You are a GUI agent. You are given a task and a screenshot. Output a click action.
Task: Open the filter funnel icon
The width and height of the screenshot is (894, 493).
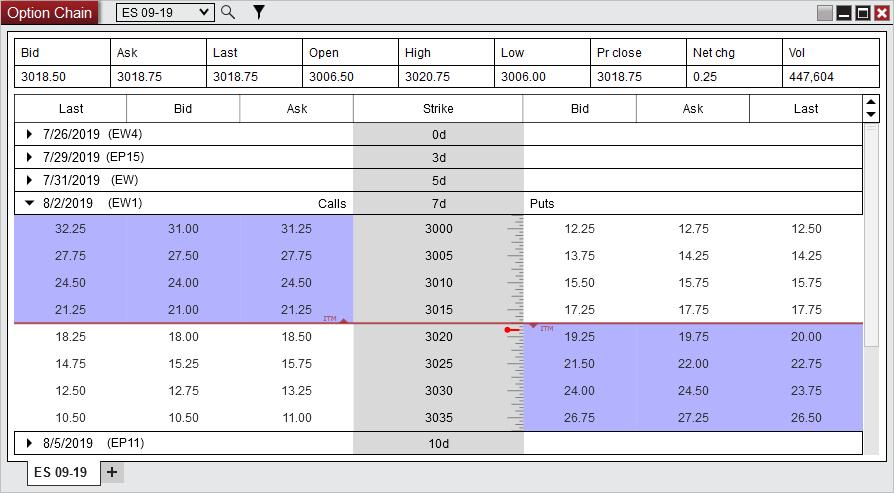click(x=259, y=12)
